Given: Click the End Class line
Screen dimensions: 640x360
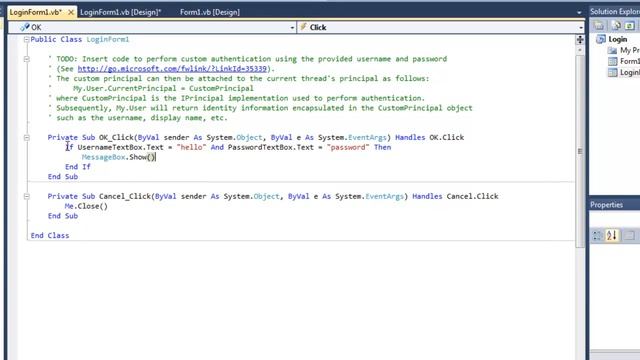Looking at the screenshot, I should (50, 236).
